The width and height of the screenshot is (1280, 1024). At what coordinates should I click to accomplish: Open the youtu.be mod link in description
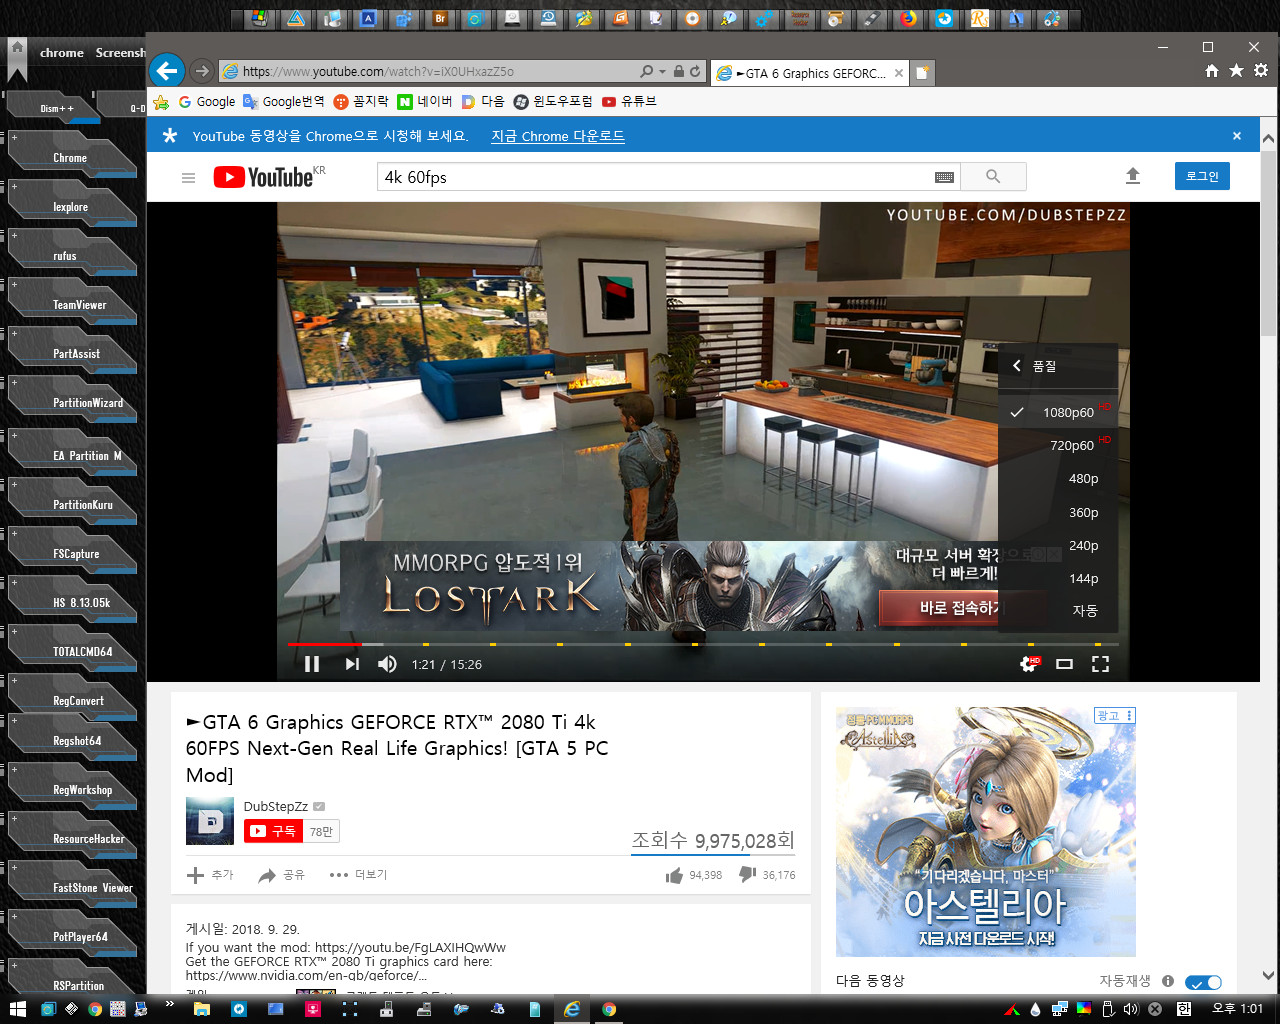tap(410, 947)
